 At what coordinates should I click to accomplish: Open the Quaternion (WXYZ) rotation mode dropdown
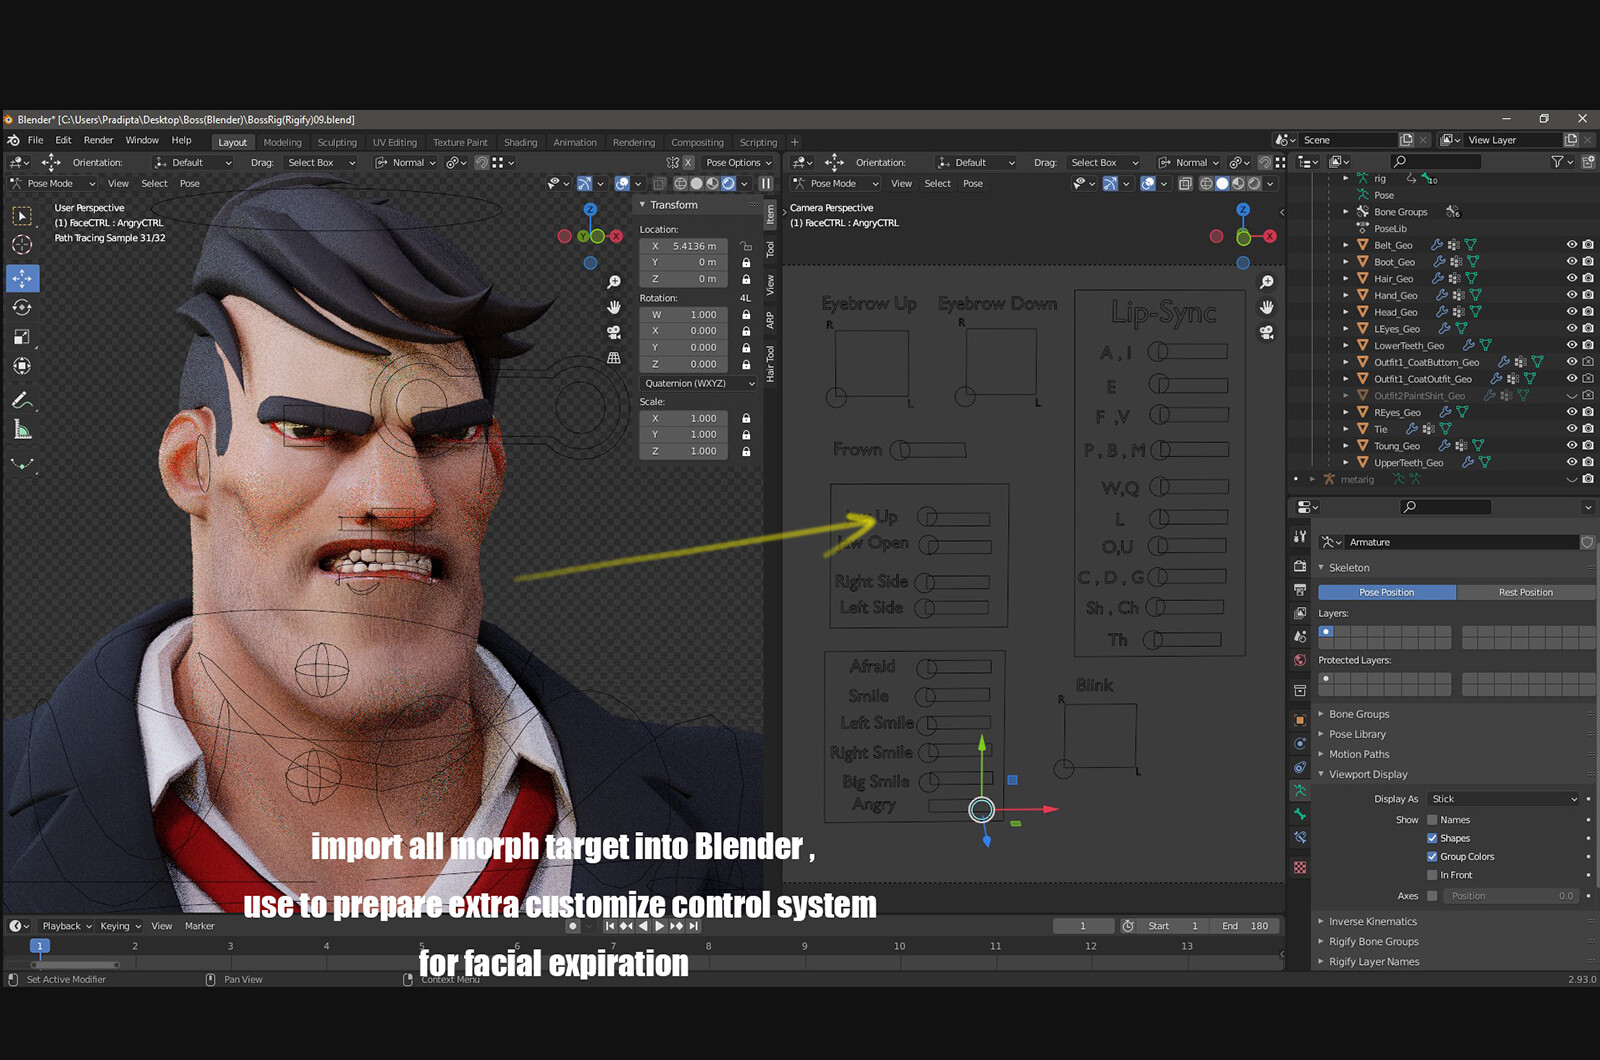[x=699, y=383]
